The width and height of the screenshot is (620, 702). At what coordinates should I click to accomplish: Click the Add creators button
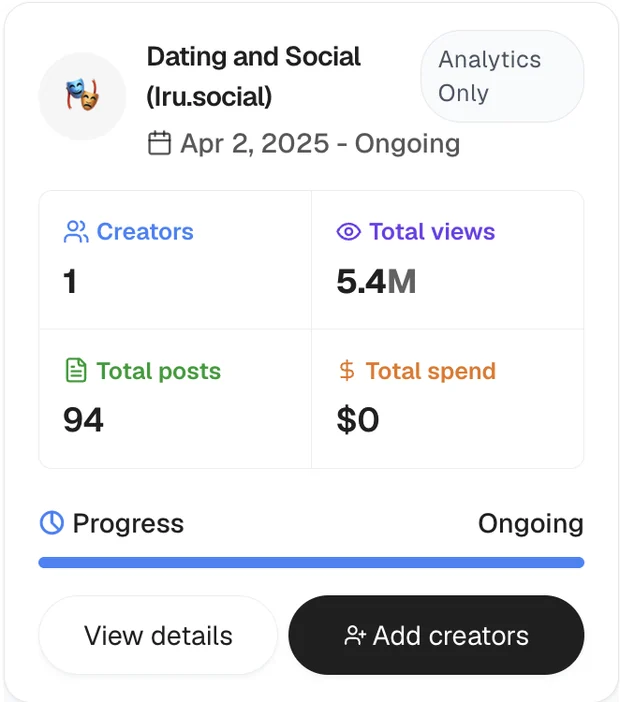pos(436,635)
